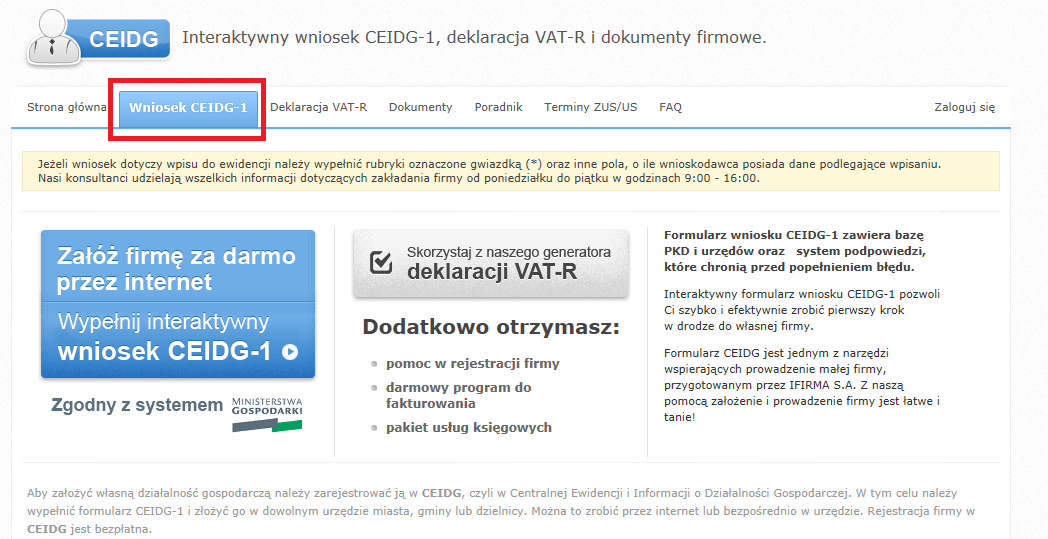Click checkmark icon on VAT-R button
Viewport: 1048px width, 539px height.
pos(381,262)
